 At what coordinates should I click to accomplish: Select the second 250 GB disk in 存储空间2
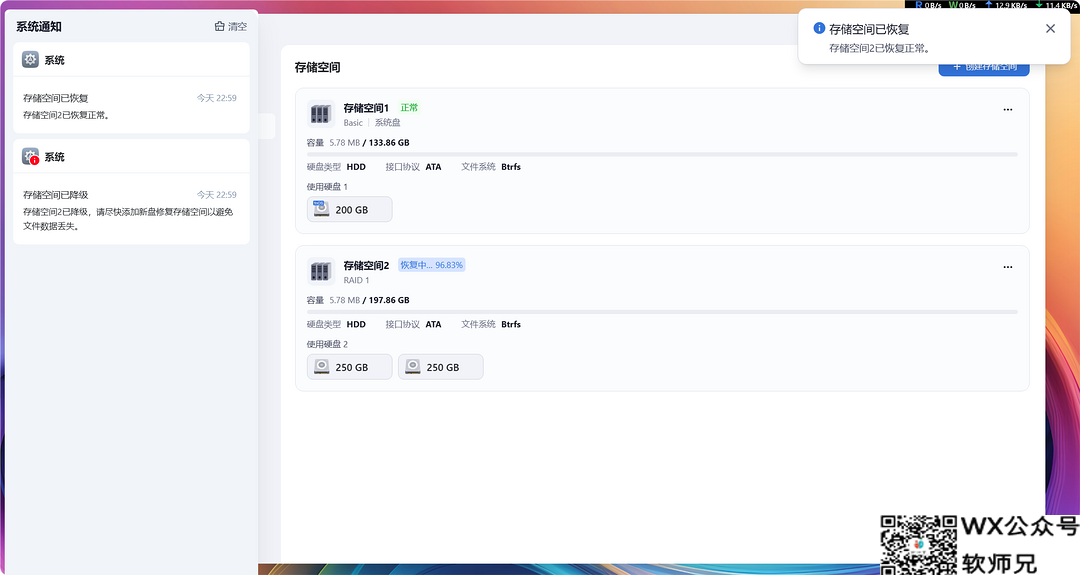[441, 367]
